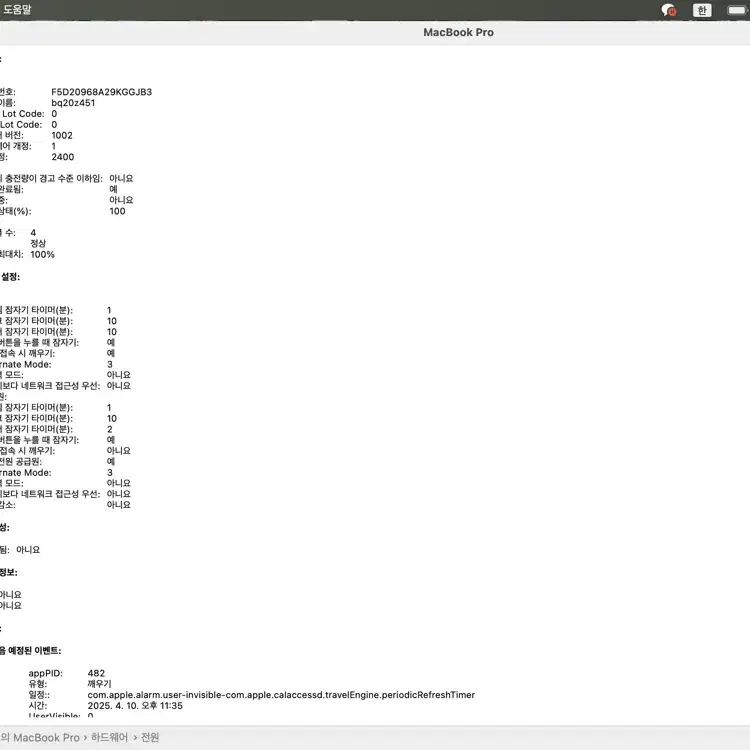Image resolution: width=750 pixels, height=750 pixels.
Task: Click the com.apple.alarm periodicRefreshTimer schedule text
Action: click(280, 695)
